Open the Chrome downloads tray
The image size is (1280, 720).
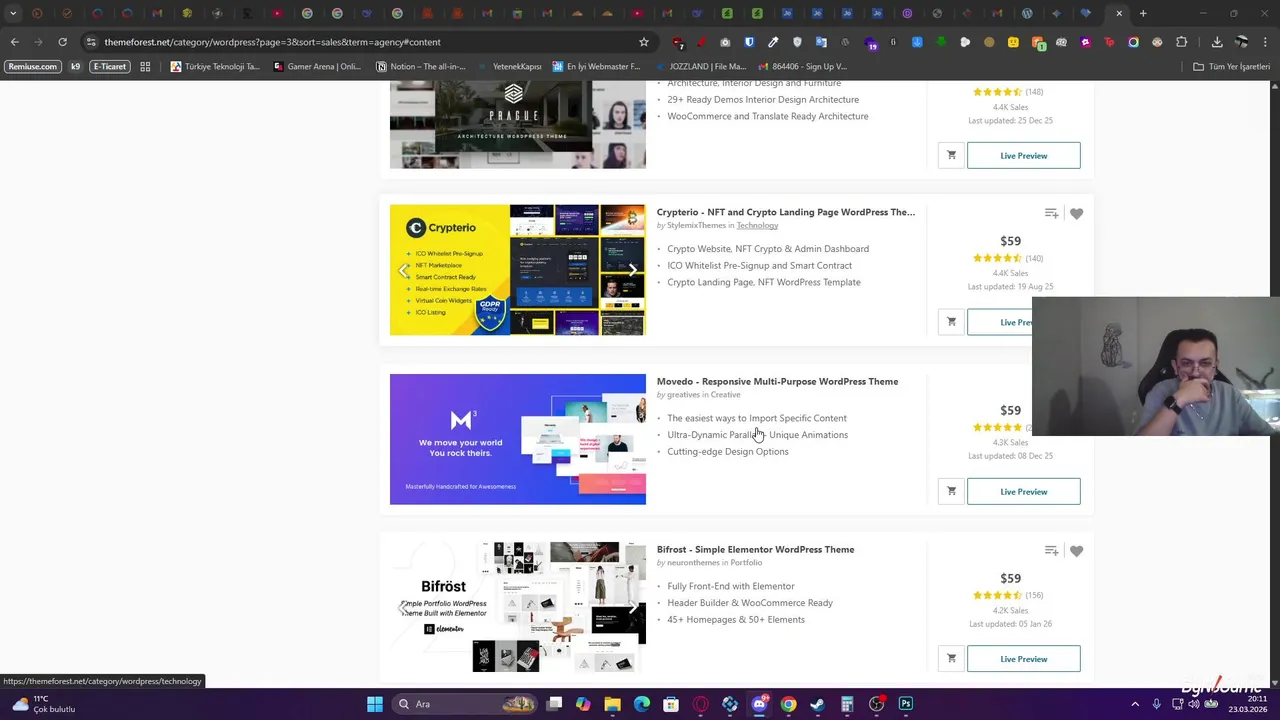pos(1217,42)
